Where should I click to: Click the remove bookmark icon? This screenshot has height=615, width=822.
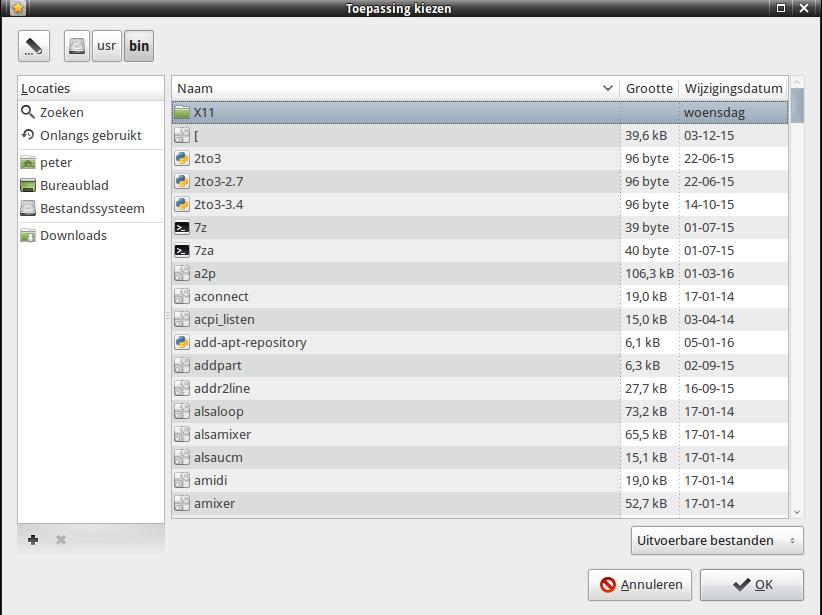(x=61, y=540)
